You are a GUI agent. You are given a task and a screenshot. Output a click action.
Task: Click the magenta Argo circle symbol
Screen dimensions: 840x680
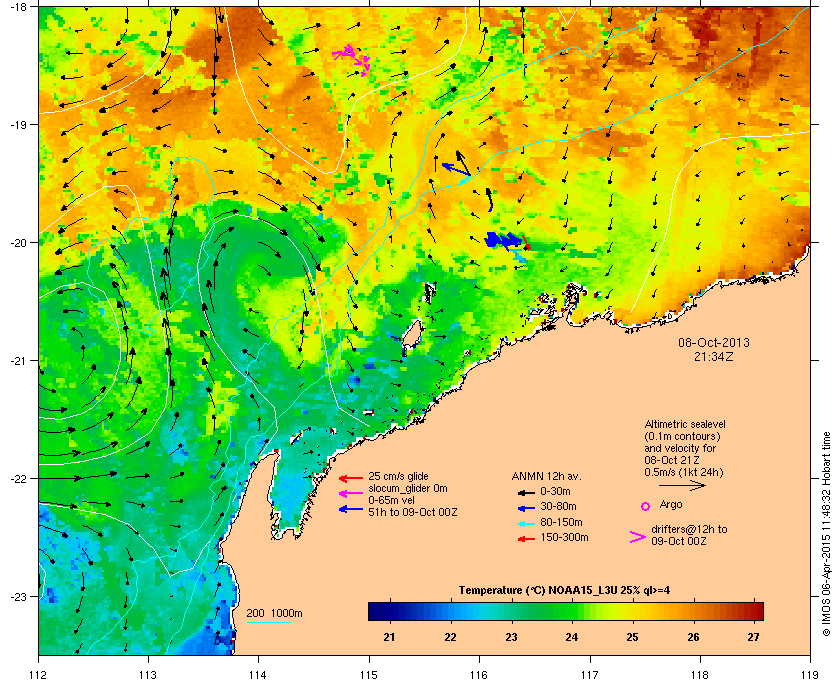click(646, 506)
